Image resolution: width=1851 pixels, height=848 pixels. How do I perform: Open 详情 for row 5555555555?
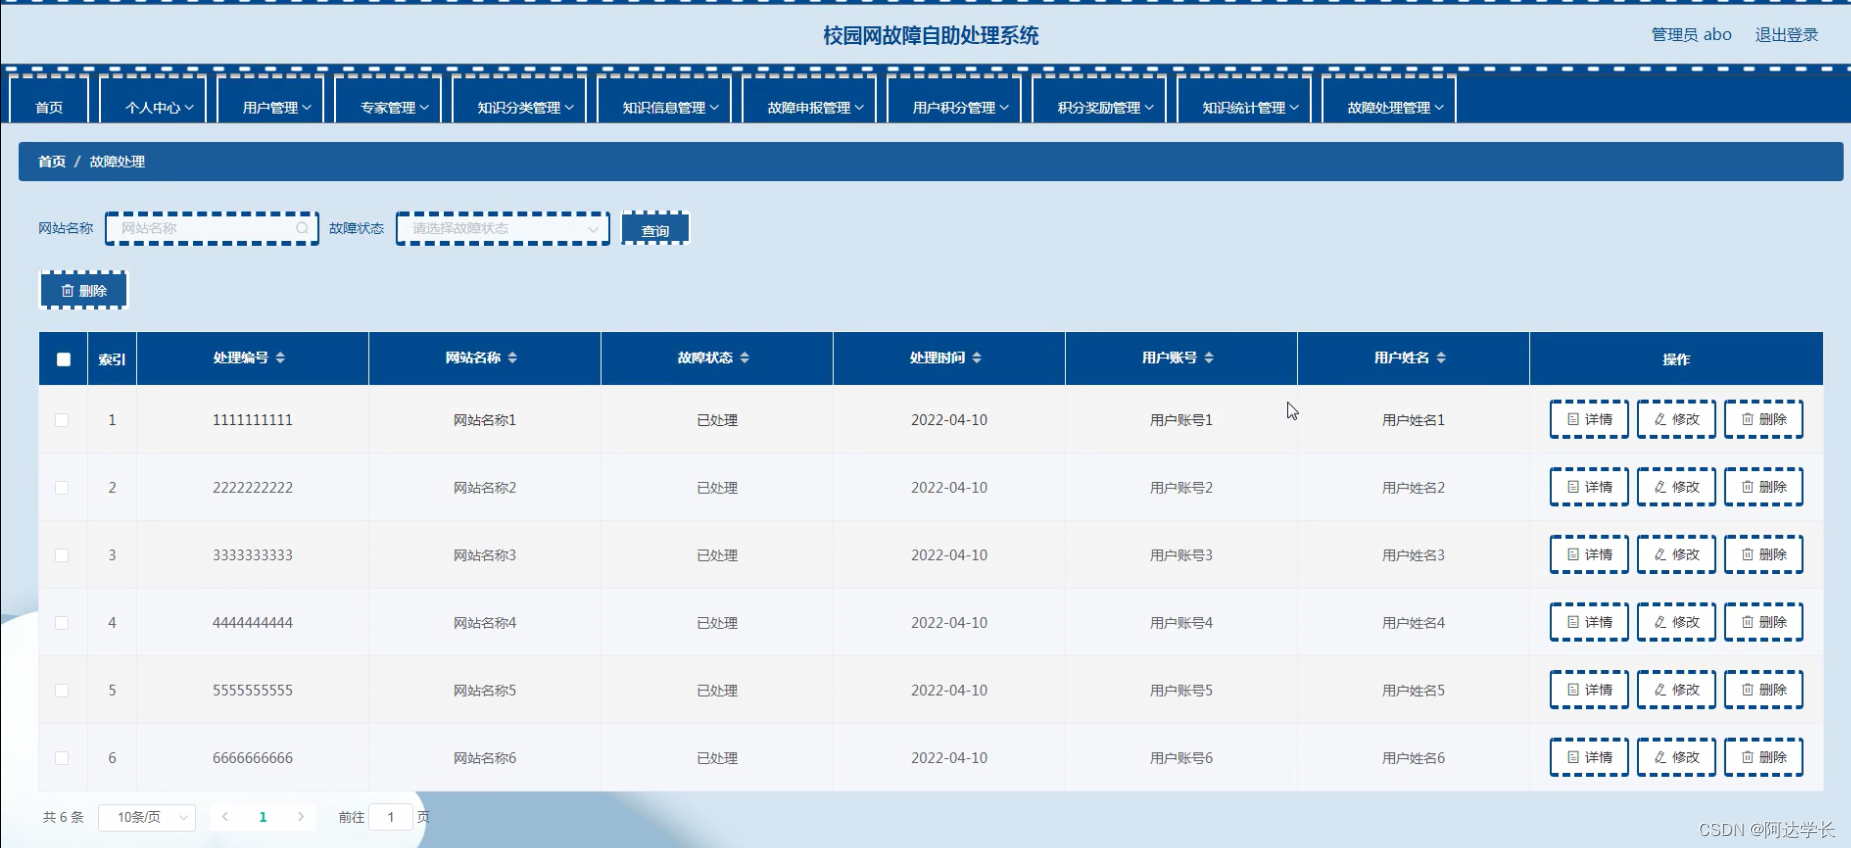point(1589,690)
